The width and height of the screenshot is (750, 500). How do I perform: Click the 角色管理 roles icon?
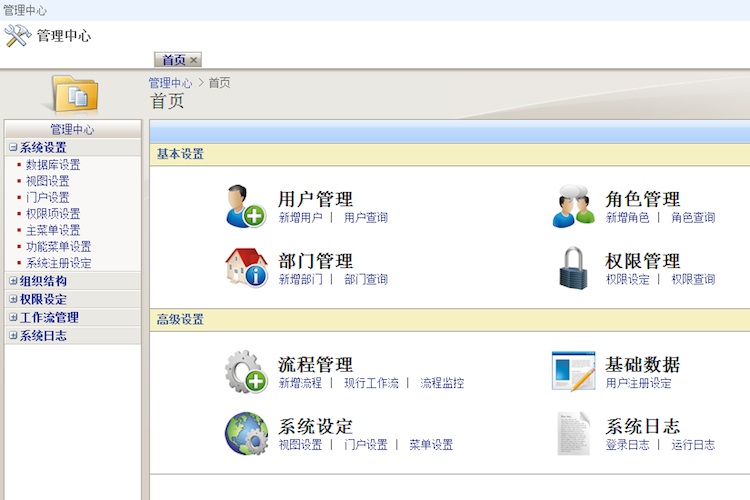[573, 206]
